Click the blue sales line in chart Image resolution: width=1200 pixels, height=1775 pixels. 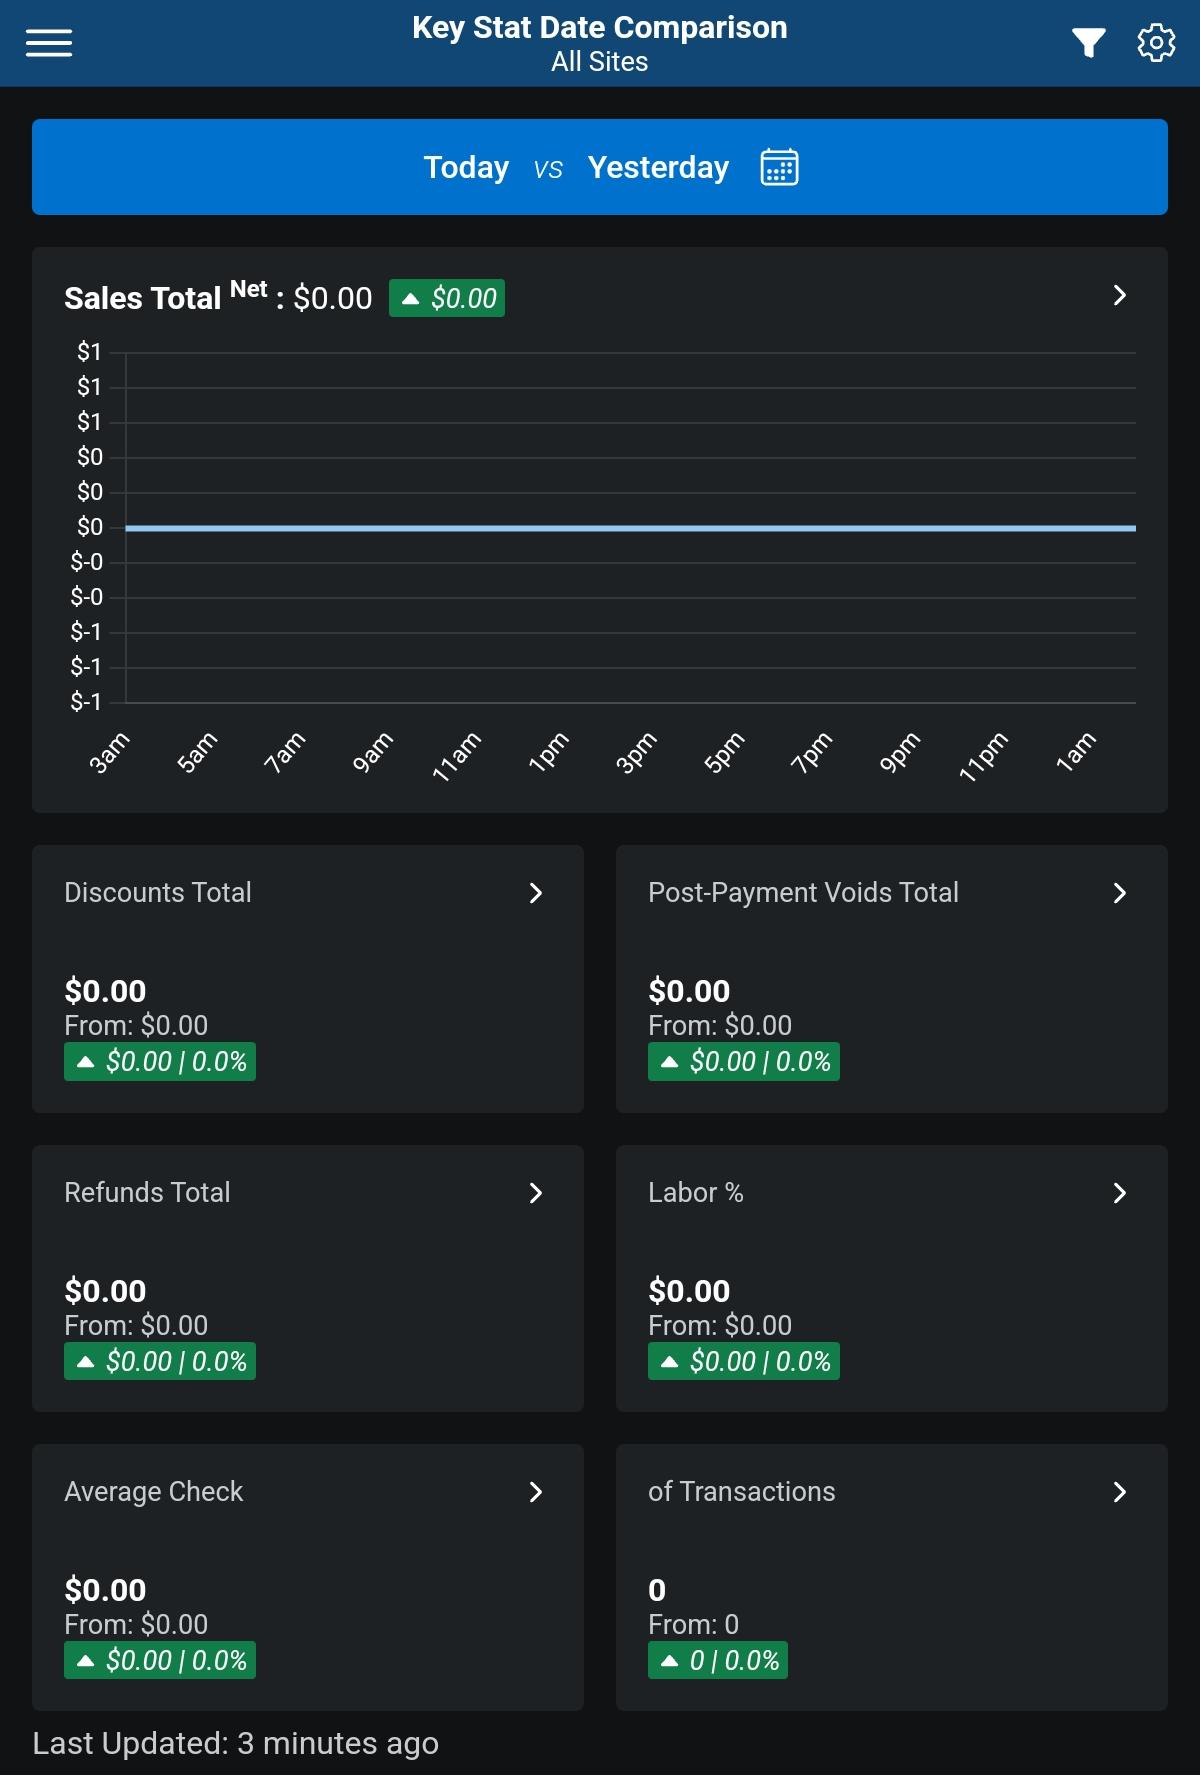click(630, 528)
